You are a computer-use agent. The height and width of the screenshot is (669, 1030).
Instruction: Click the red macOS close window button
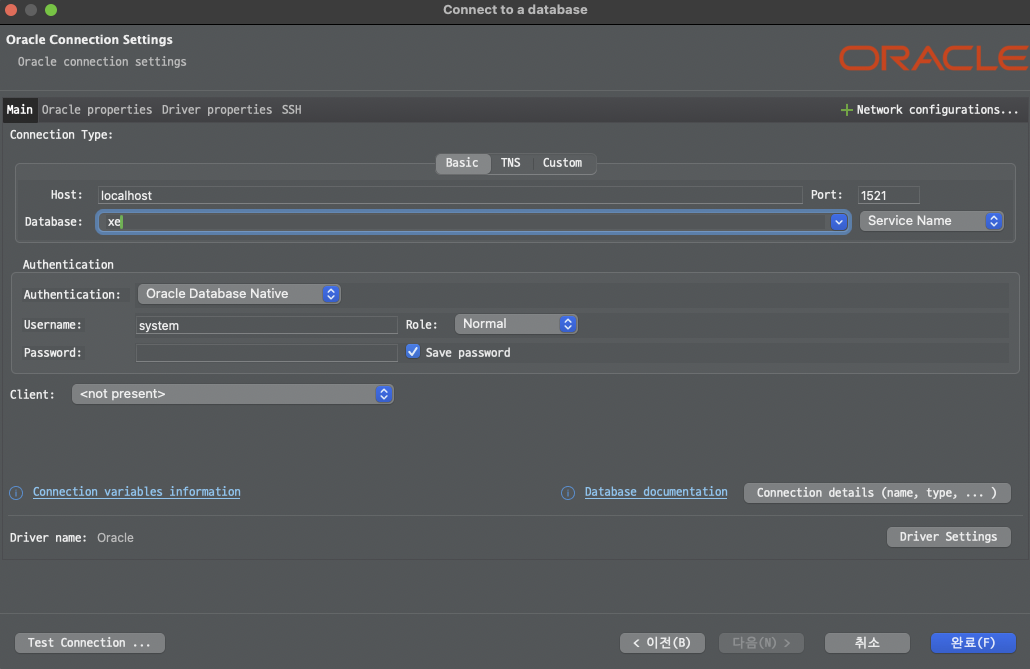pyautogui.click(x=11, y=10)
